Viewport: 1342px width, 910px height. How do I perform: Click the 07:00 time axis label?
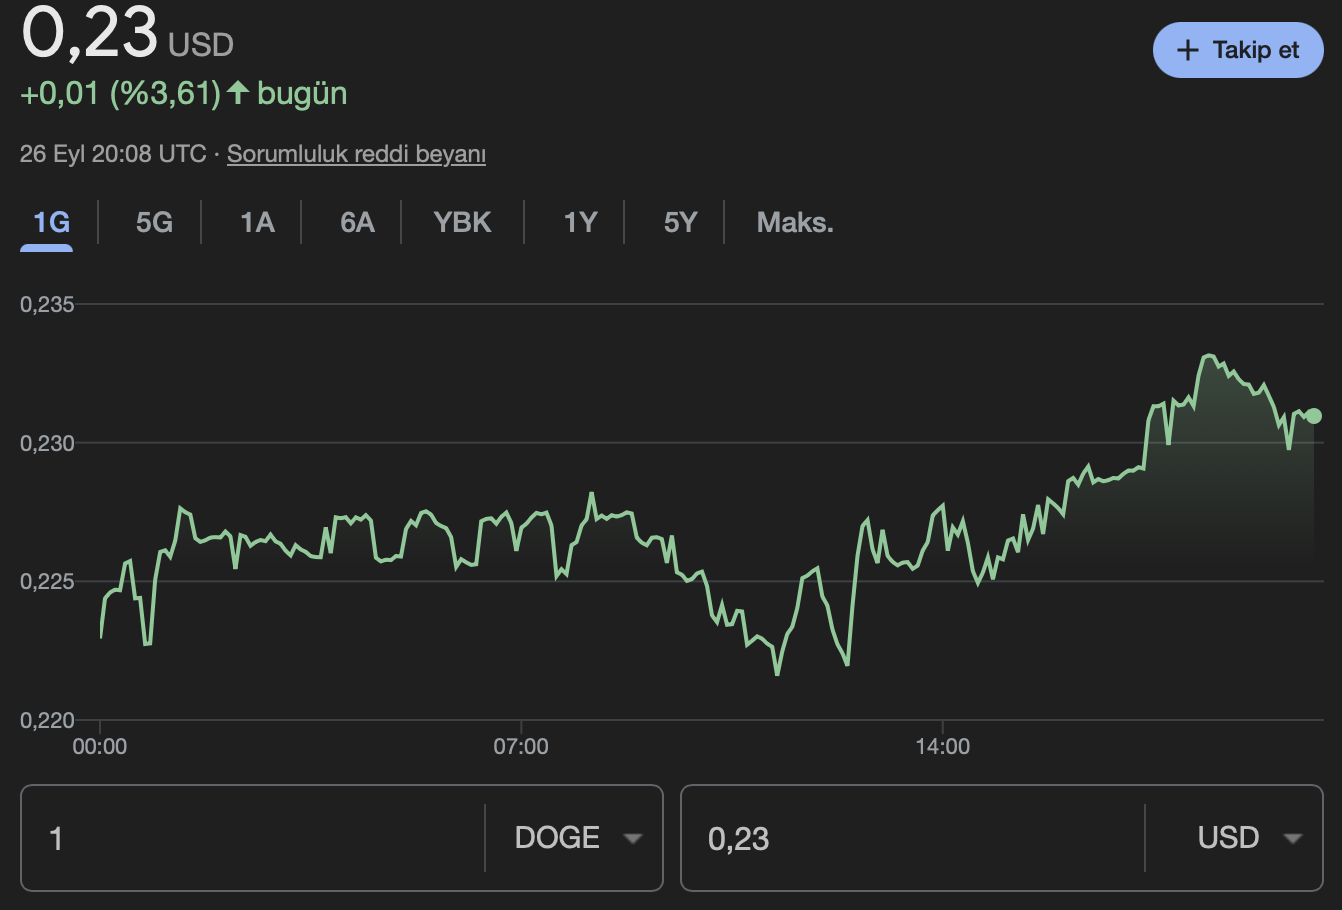(x=521, y=747)
